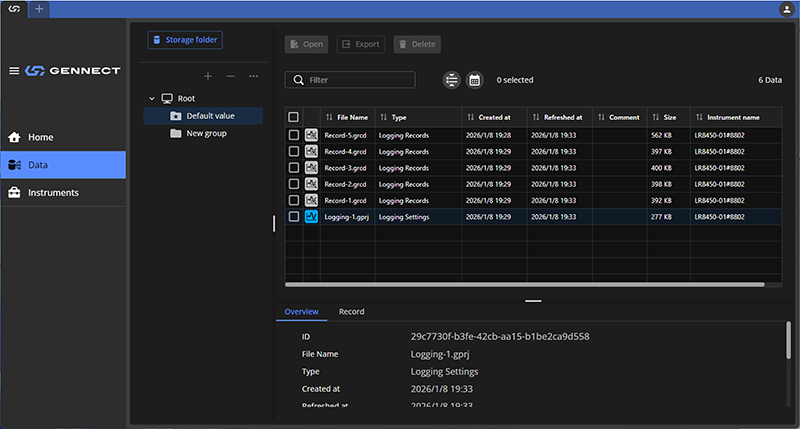Viewport: 800px width, 429px height.
Task: Open Data section in sidebar
Action: [x=63, y=165]
